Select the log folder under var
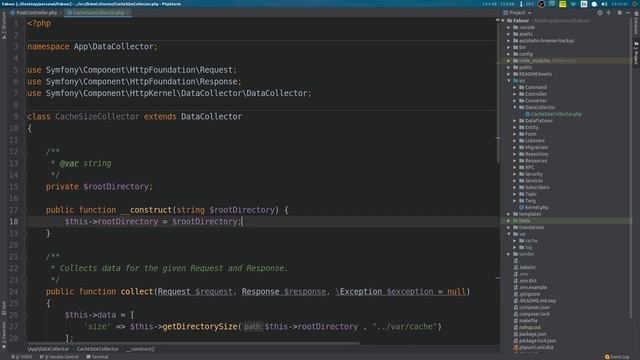Image resolution: width=640 pixels, height=360 pixels. click(528, 247)
